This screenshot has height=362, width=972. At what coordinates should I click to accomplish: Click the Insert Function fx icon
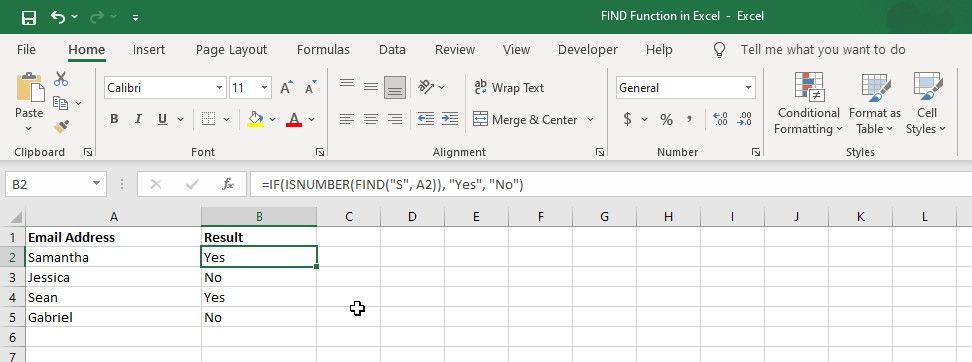[x=228, y=184]
